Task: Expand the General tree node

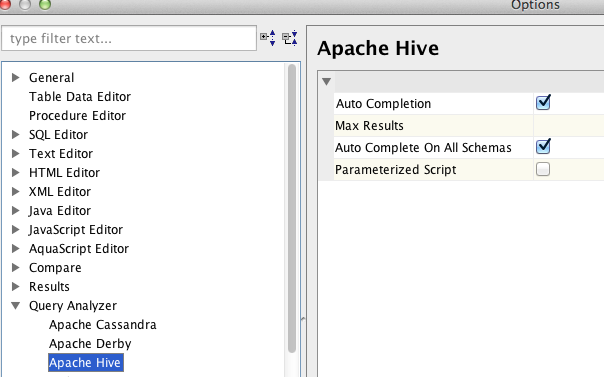Action: [15, 77]
